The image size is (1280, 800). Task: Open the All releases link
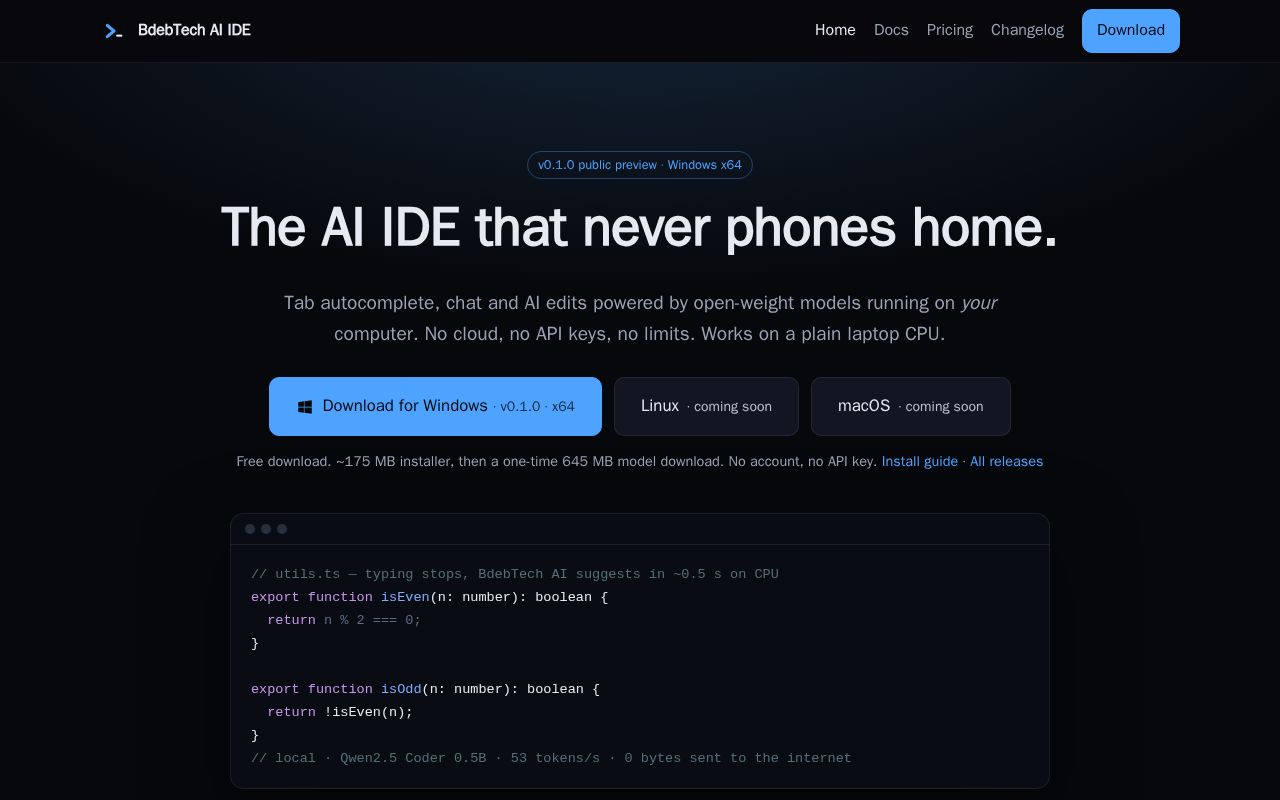coord(1006,461)
